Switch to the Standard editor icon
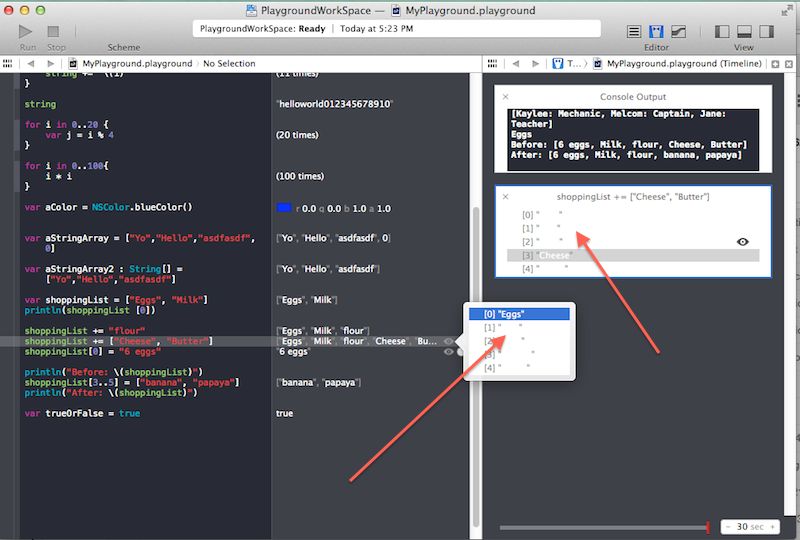 (x=634, y=32)
